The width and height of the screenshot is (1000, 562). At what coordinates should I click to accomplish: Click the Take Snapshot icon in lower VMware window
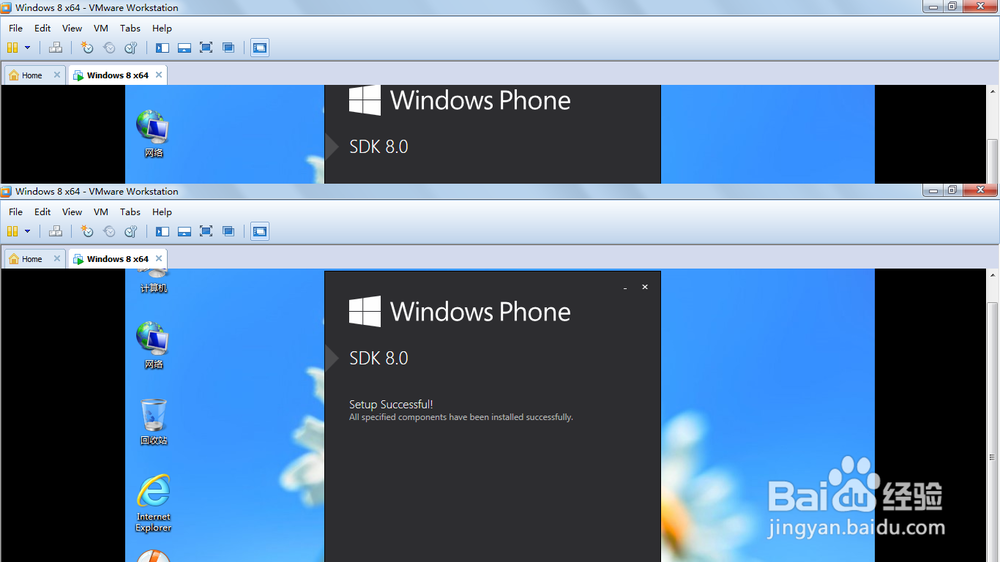87,232
